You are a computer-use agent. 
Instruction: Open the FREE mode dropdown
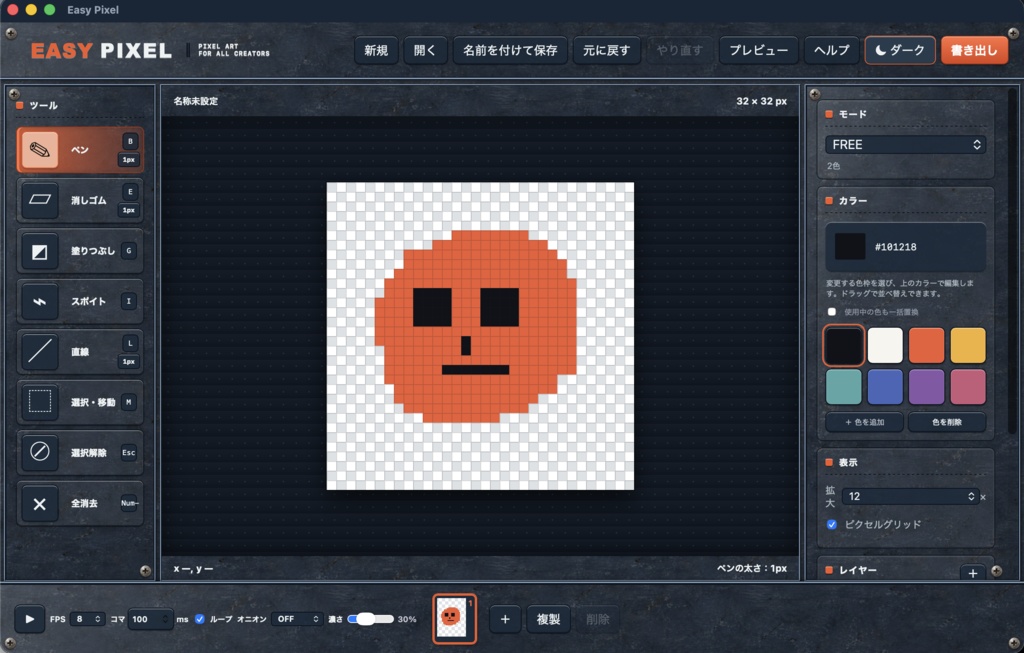905,145
